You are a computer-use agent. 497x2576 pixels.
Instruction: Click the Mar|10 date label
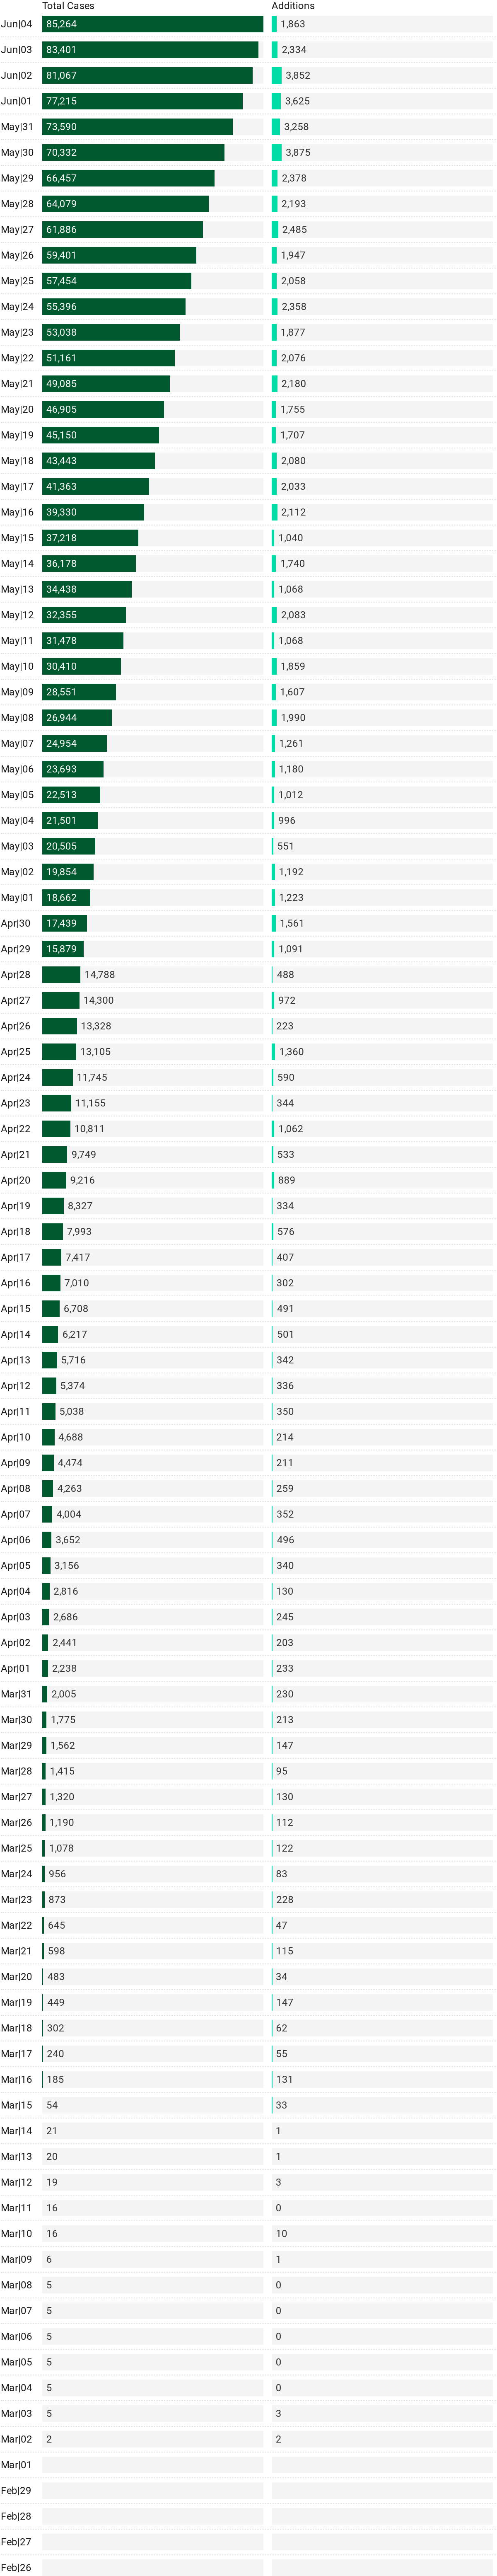click(17, 2233)
